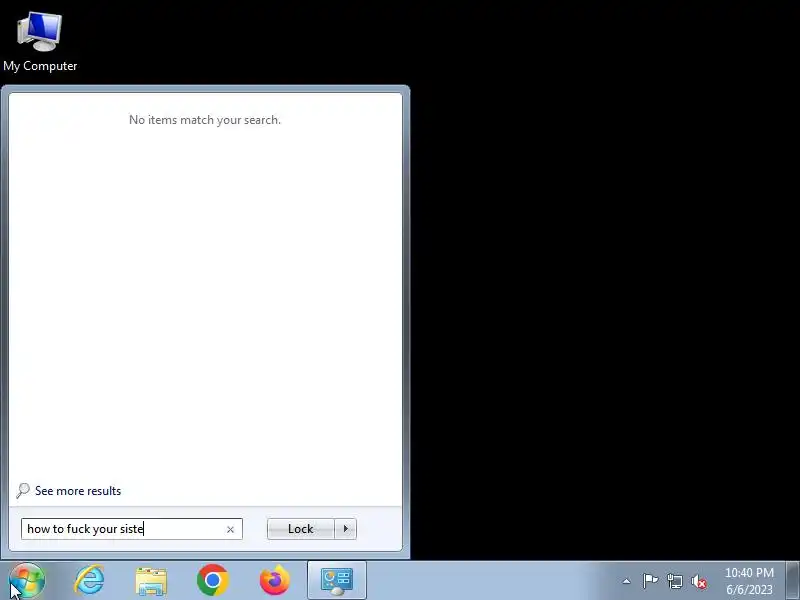The width and height of the screenshot is (800, 600).
Task: Click the See more results link
Action: [78, 491]
